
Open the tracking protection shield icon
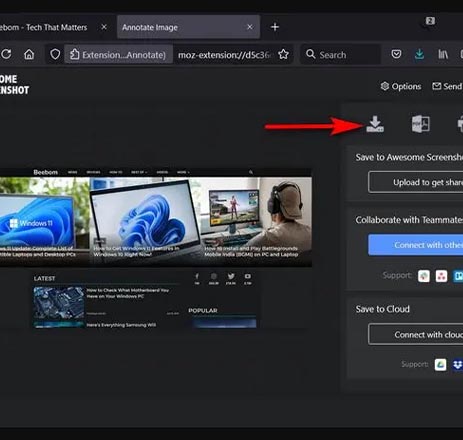55,54
